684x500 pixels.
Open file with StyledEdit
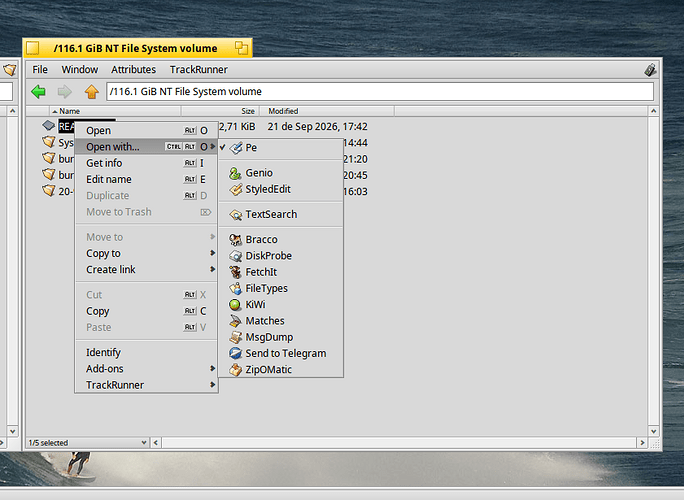[281, 189]
